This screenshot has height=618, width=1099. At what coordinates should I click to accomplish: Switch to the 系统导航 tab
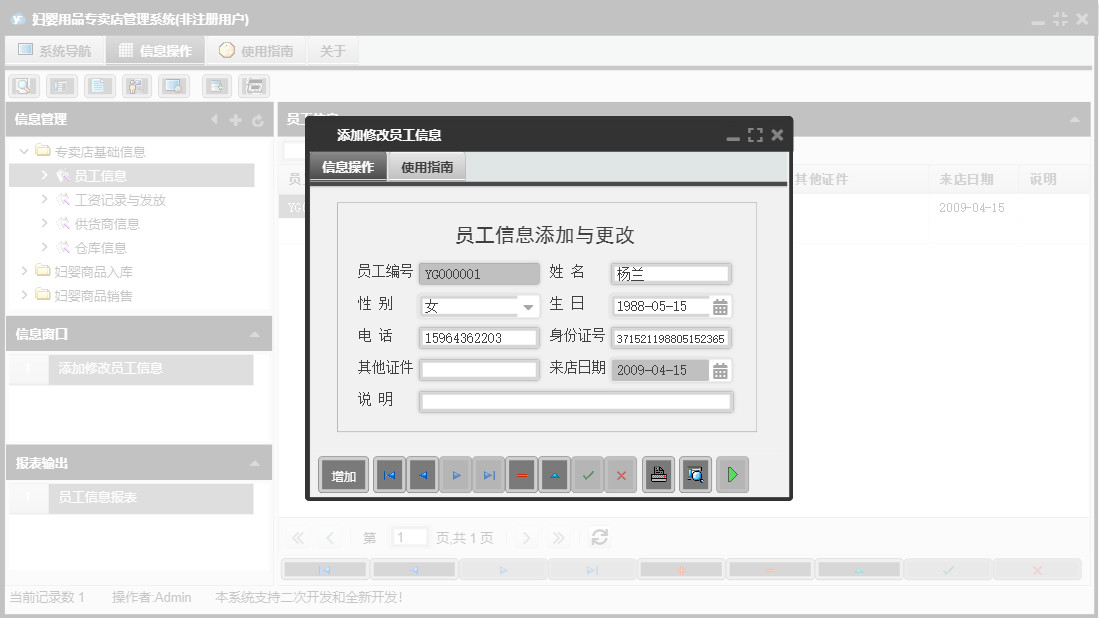(x=55, y=49)
